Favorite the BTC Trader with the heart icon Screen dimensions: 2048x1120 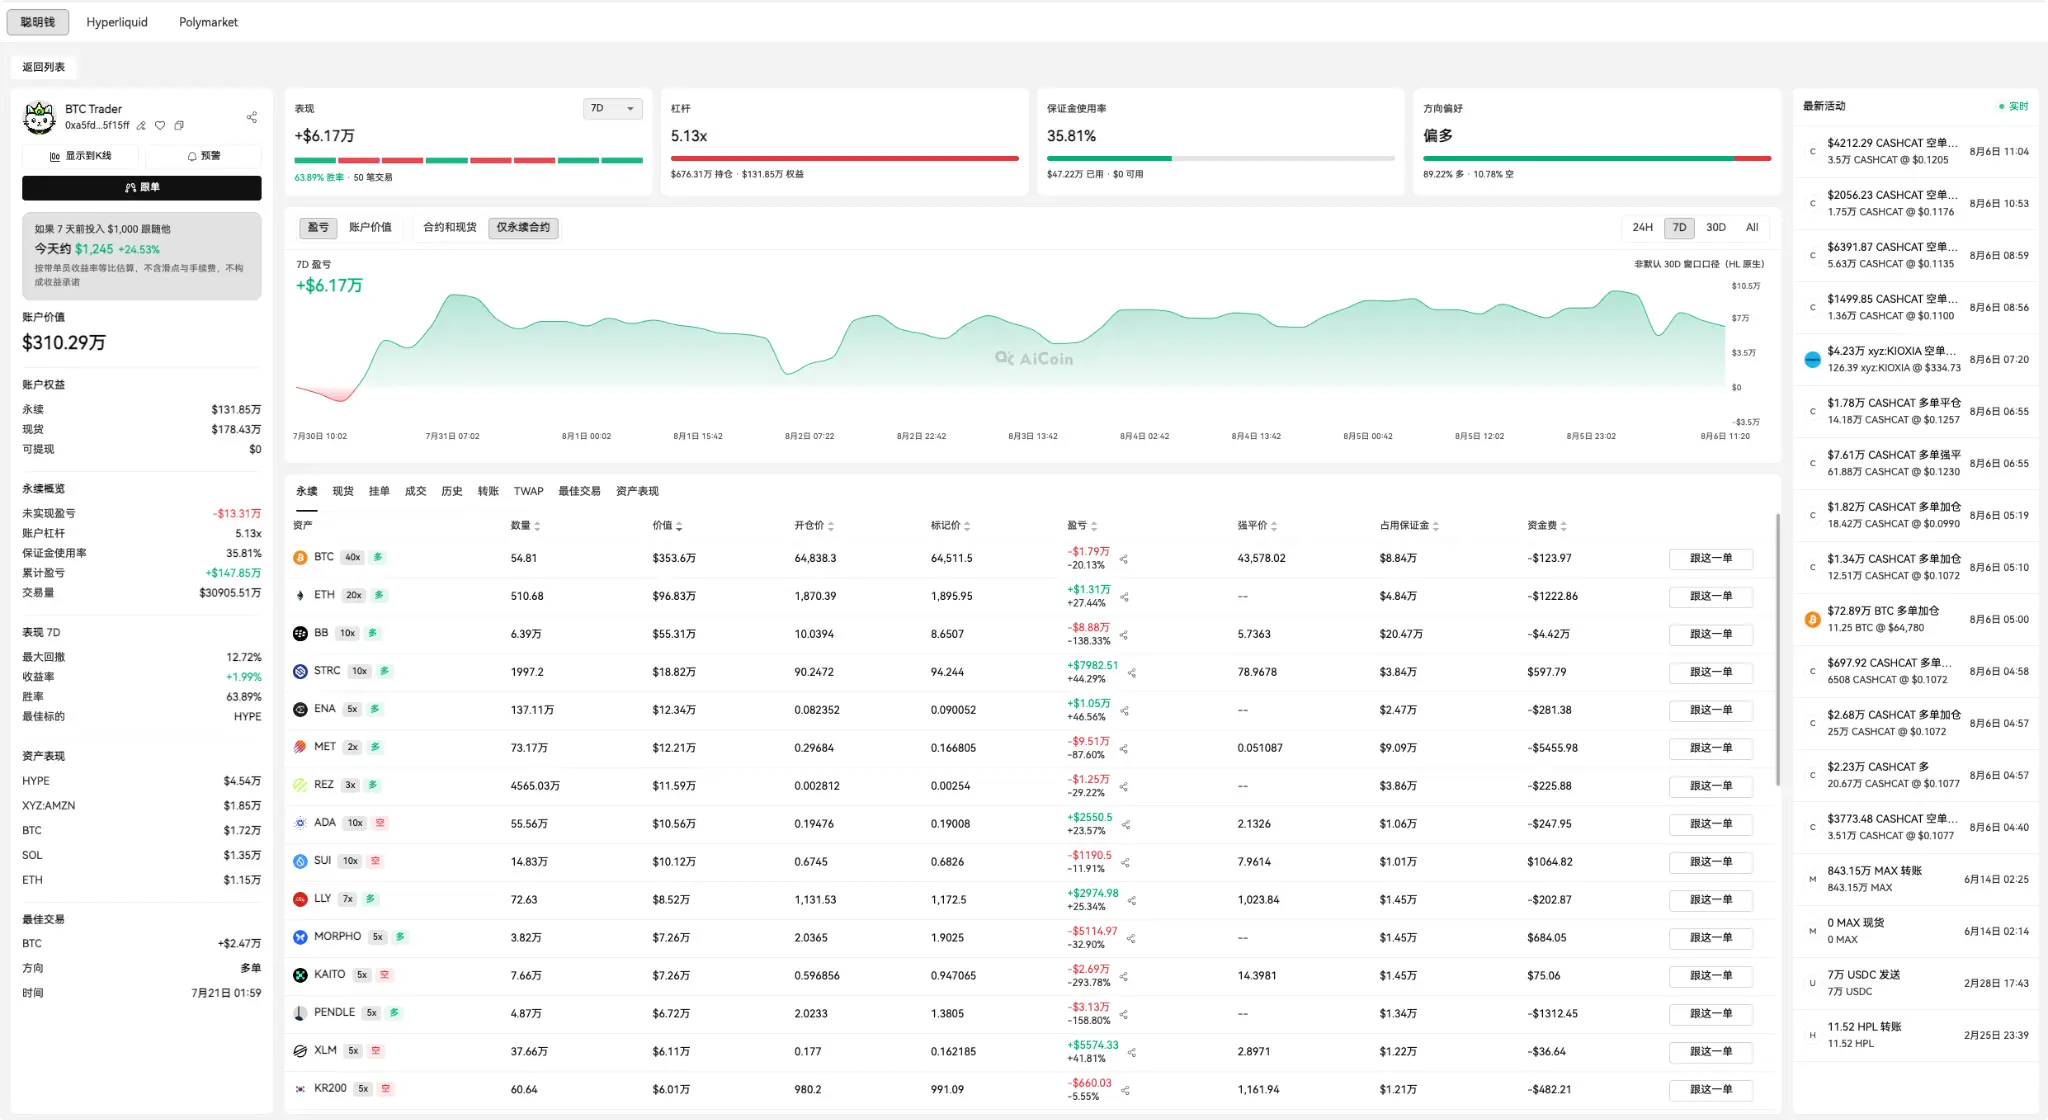[x=160, y=126]
